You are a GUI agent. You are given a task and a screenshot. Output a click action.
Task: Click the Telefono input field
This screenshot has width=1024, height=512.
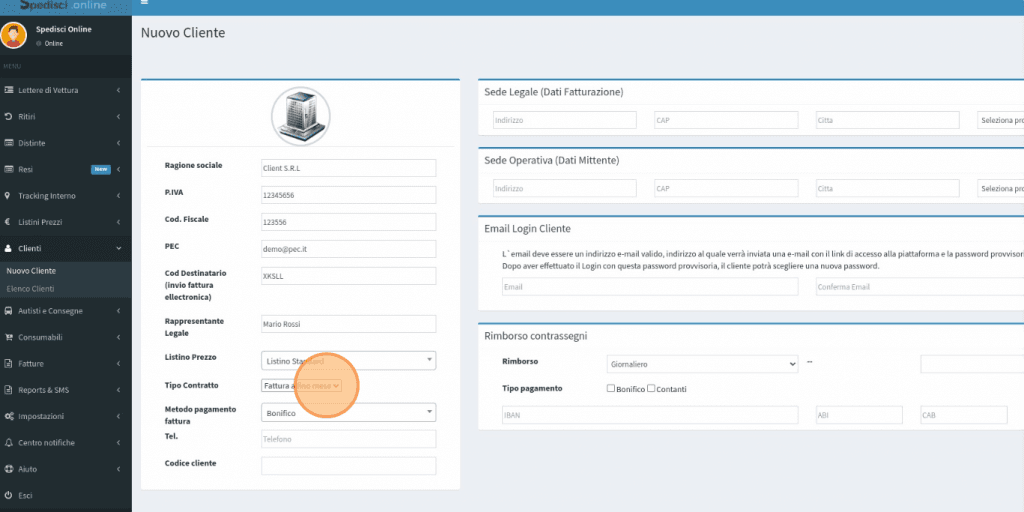[349, 439]
